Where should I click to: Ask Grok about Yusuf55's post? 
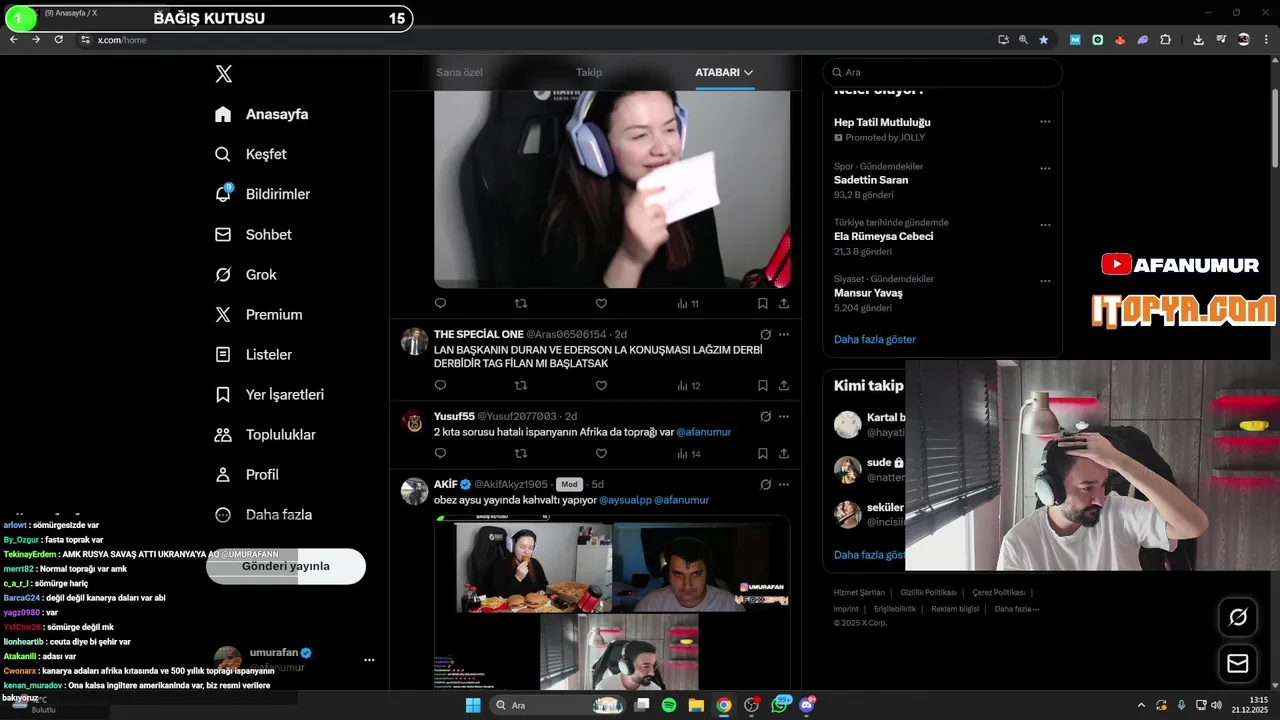765,416
